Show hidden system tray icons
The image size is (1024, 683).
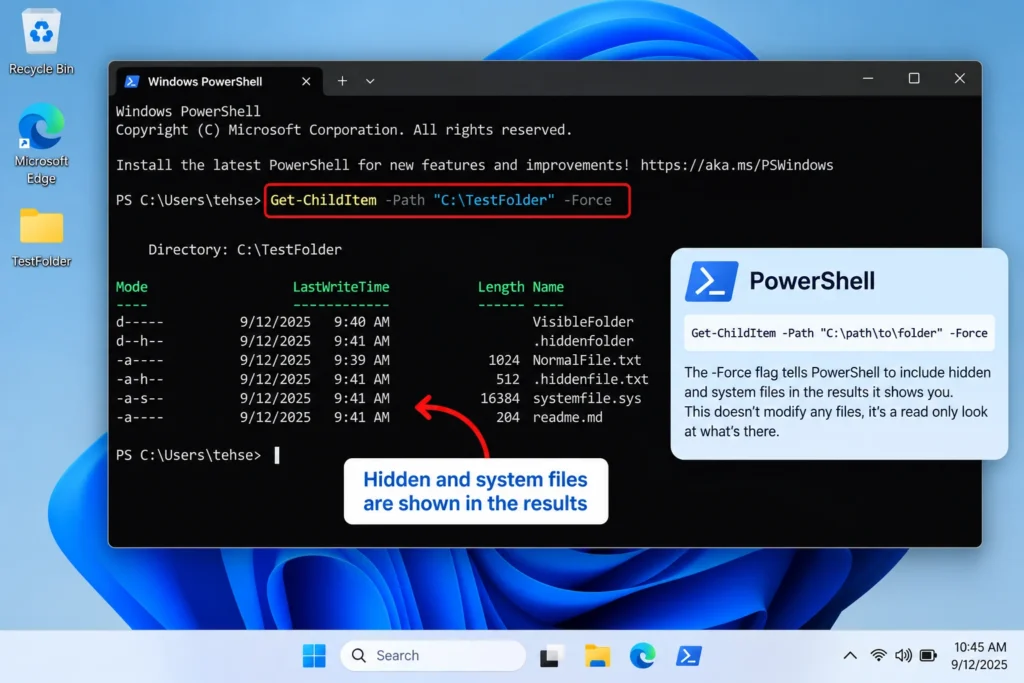point(850,656)
